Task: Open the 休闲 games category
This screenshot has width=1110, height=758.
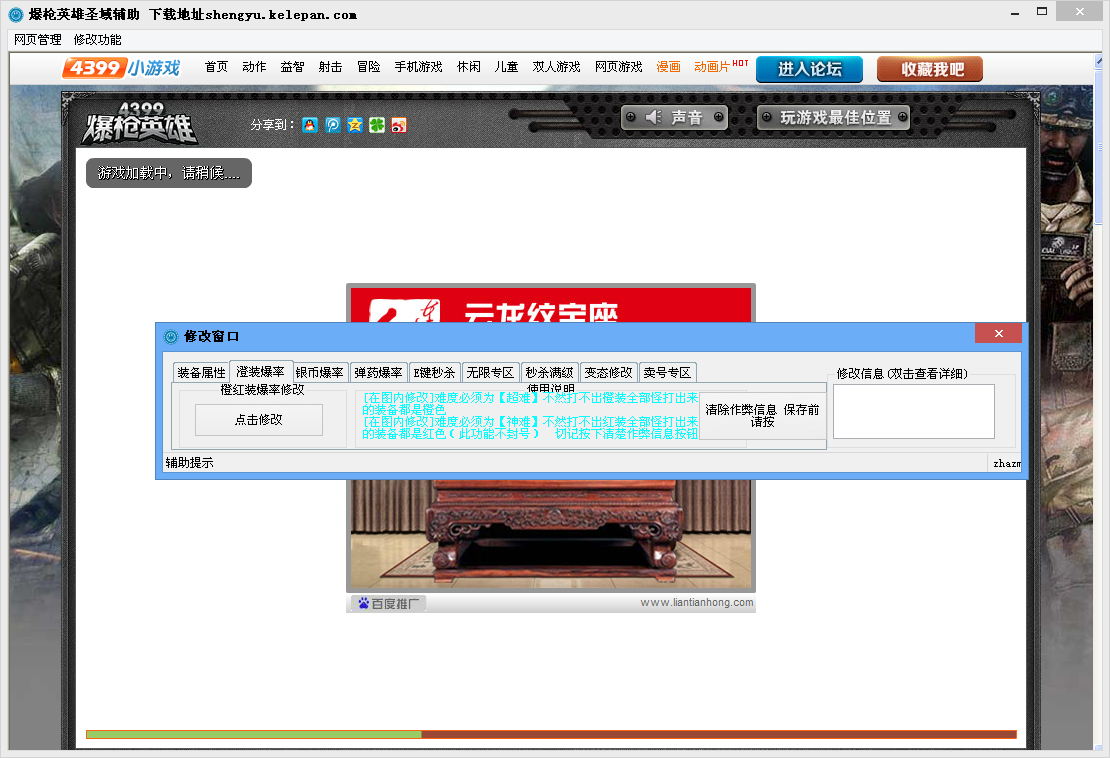Action: pos(469,67)
